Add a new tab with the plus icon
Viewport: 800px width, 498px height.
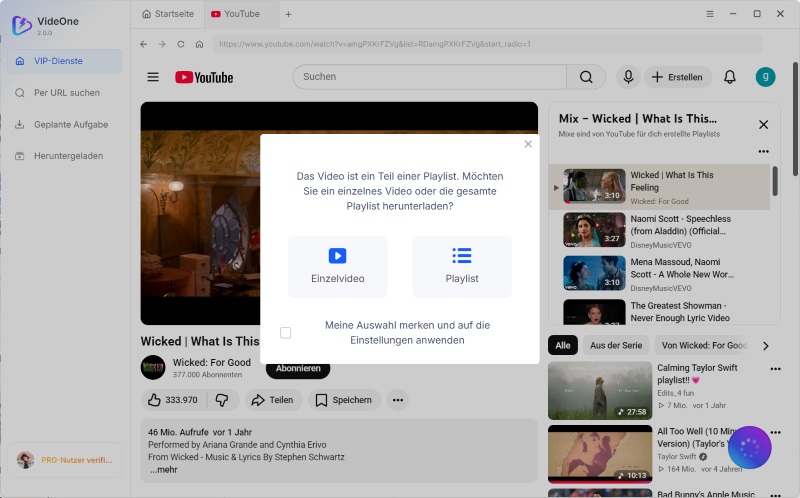288,14
